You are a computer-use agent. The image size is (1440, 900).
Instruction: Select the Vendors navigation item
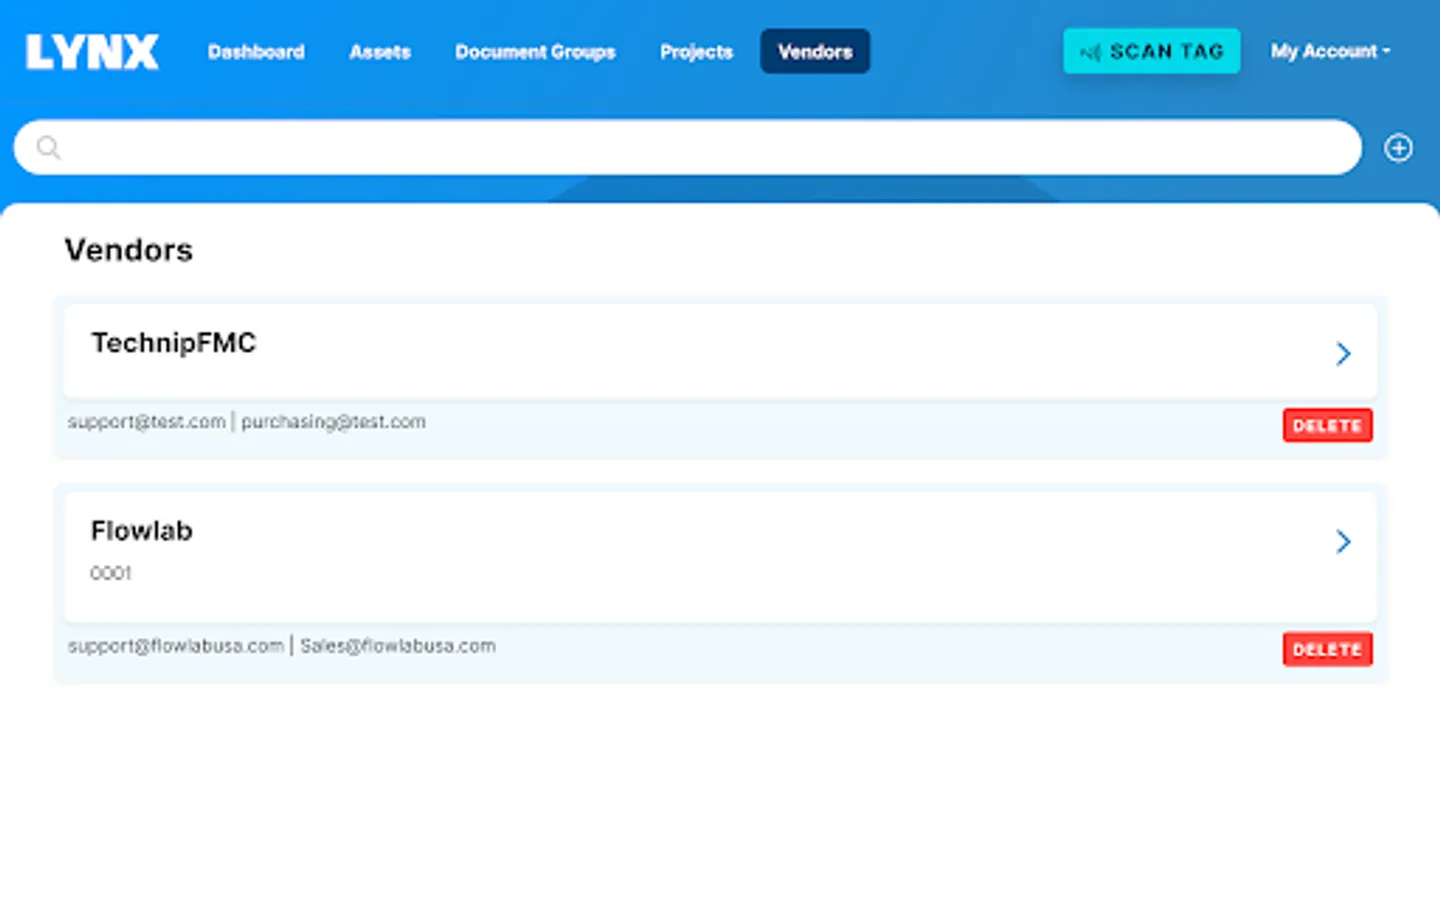pyautogui.click(x=814, y=51)
